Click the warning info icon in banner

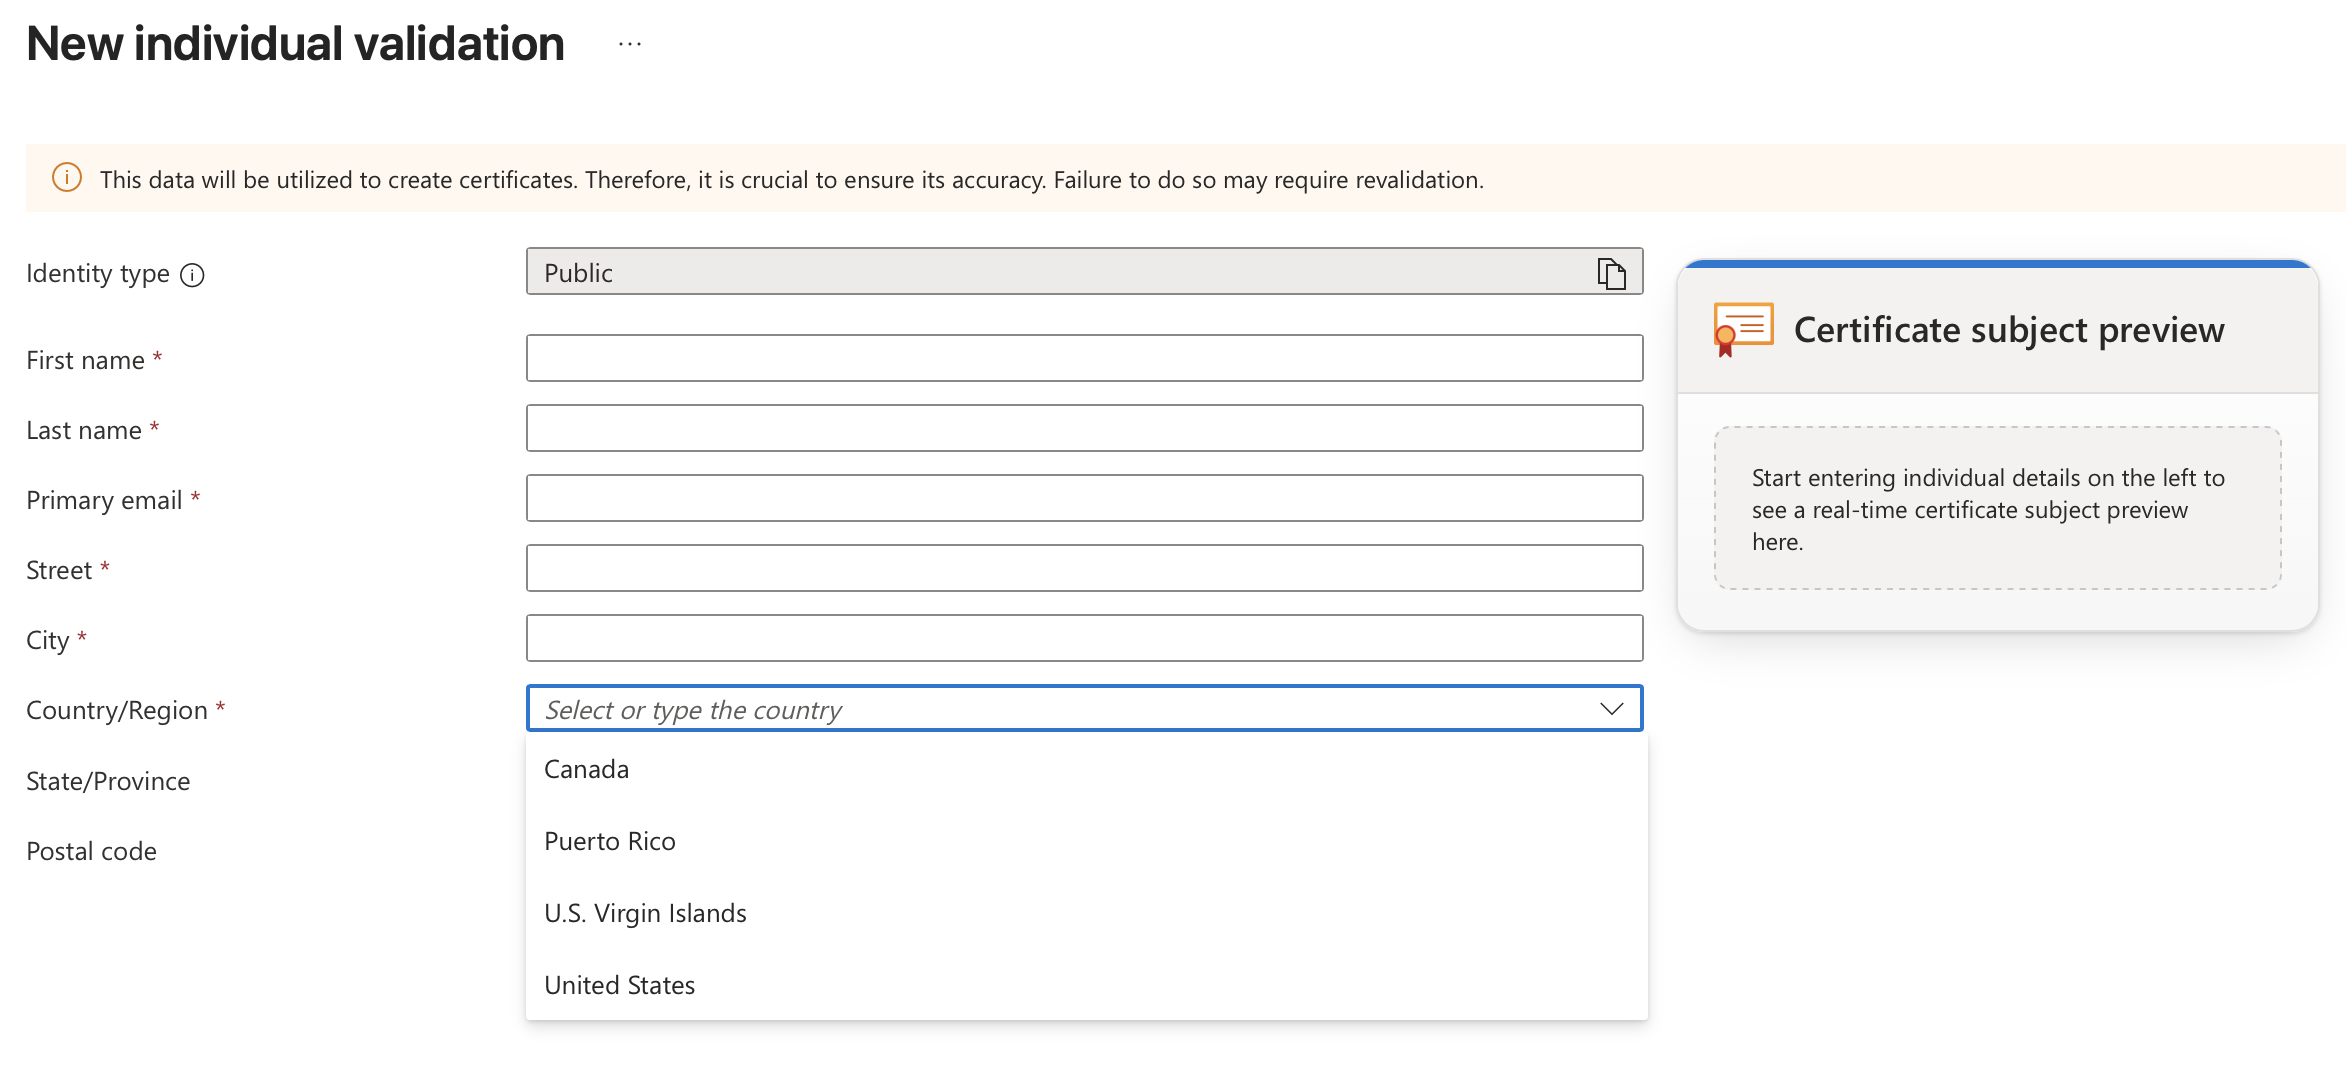(67, 178)
